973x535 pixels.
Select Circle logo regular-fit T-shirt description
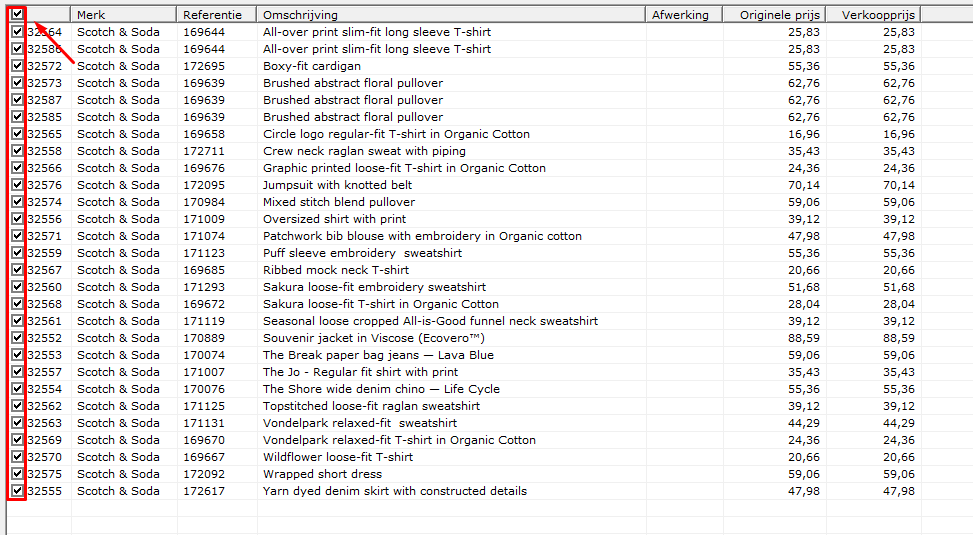(x=396, y=133)
